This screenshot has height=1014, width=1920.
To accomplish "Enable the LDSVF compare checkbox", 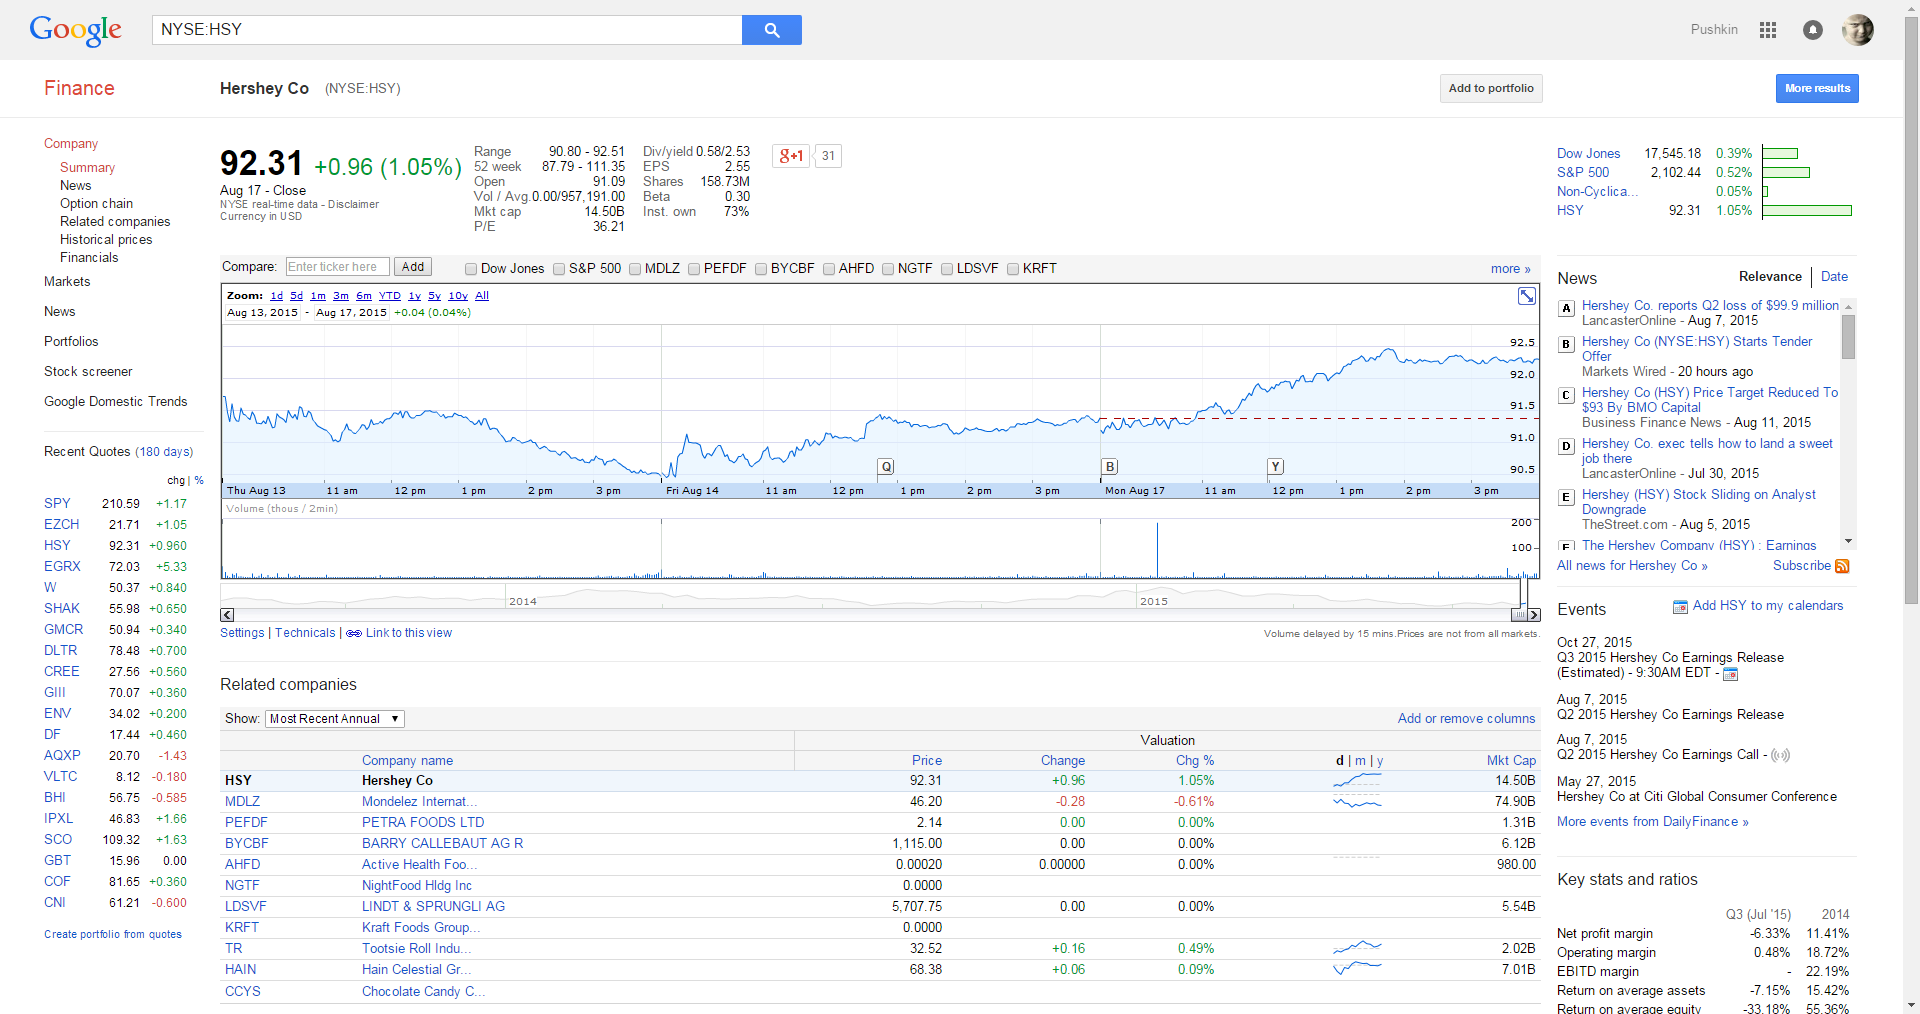I will pyautogui.click(x=947, y=269).
